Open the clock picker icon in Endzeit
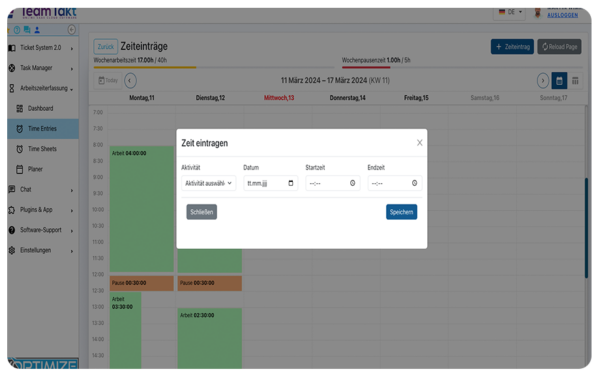600x378 pixels. 414,183
